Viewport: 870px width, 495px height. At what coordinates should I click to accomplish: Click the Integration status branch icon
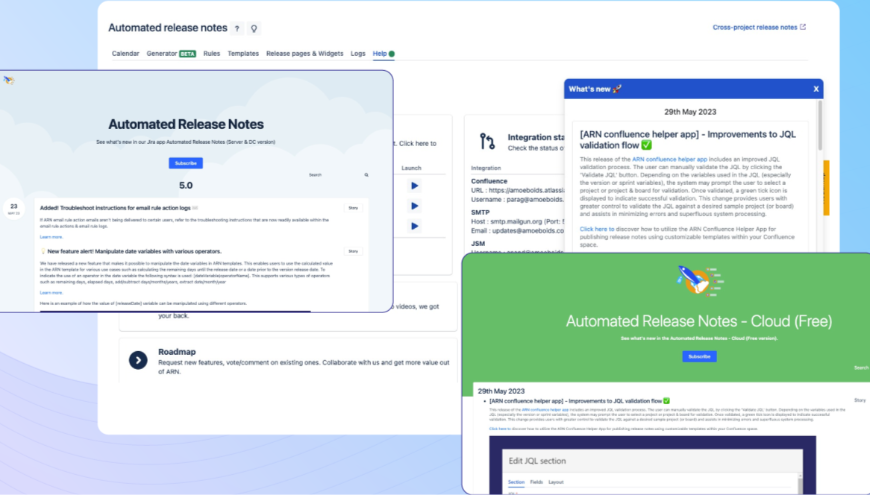[x=487, y=142]
